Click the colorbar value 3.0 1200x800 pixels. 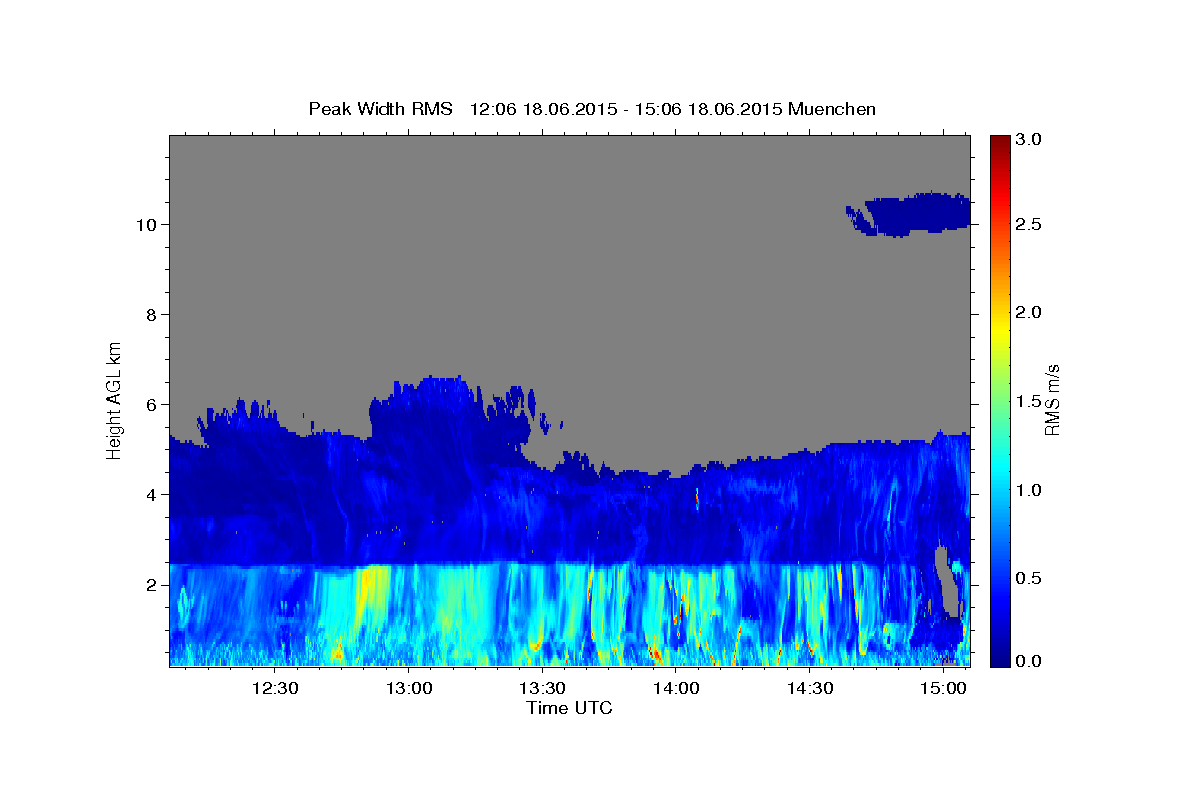click(1029, 140)
